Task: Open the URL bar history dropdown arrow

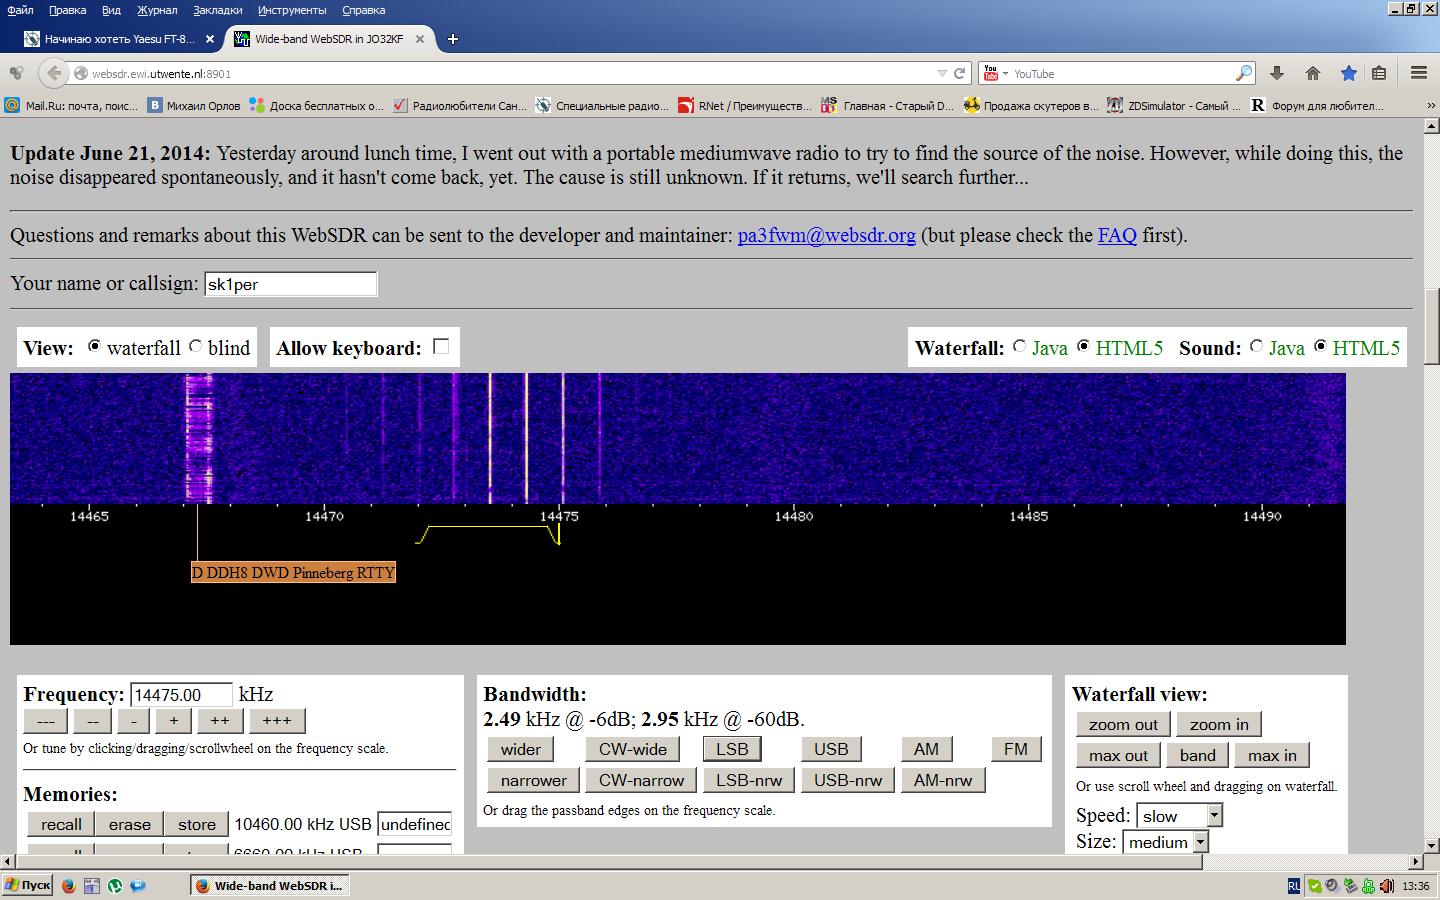Action: pos(942,73)
